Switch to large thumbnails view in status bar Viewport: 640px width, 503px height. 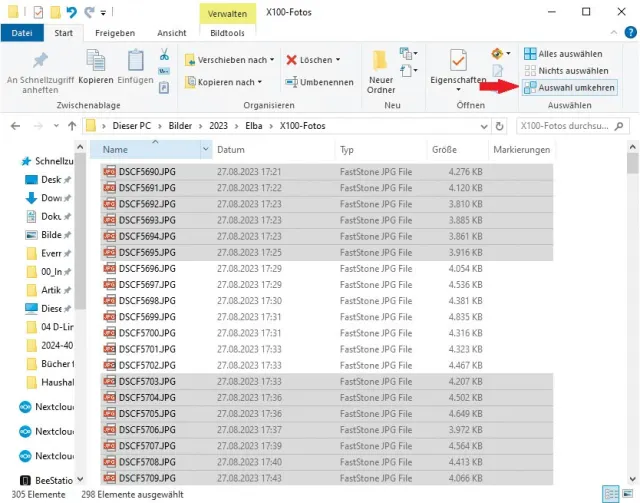[x=629, y=494]
